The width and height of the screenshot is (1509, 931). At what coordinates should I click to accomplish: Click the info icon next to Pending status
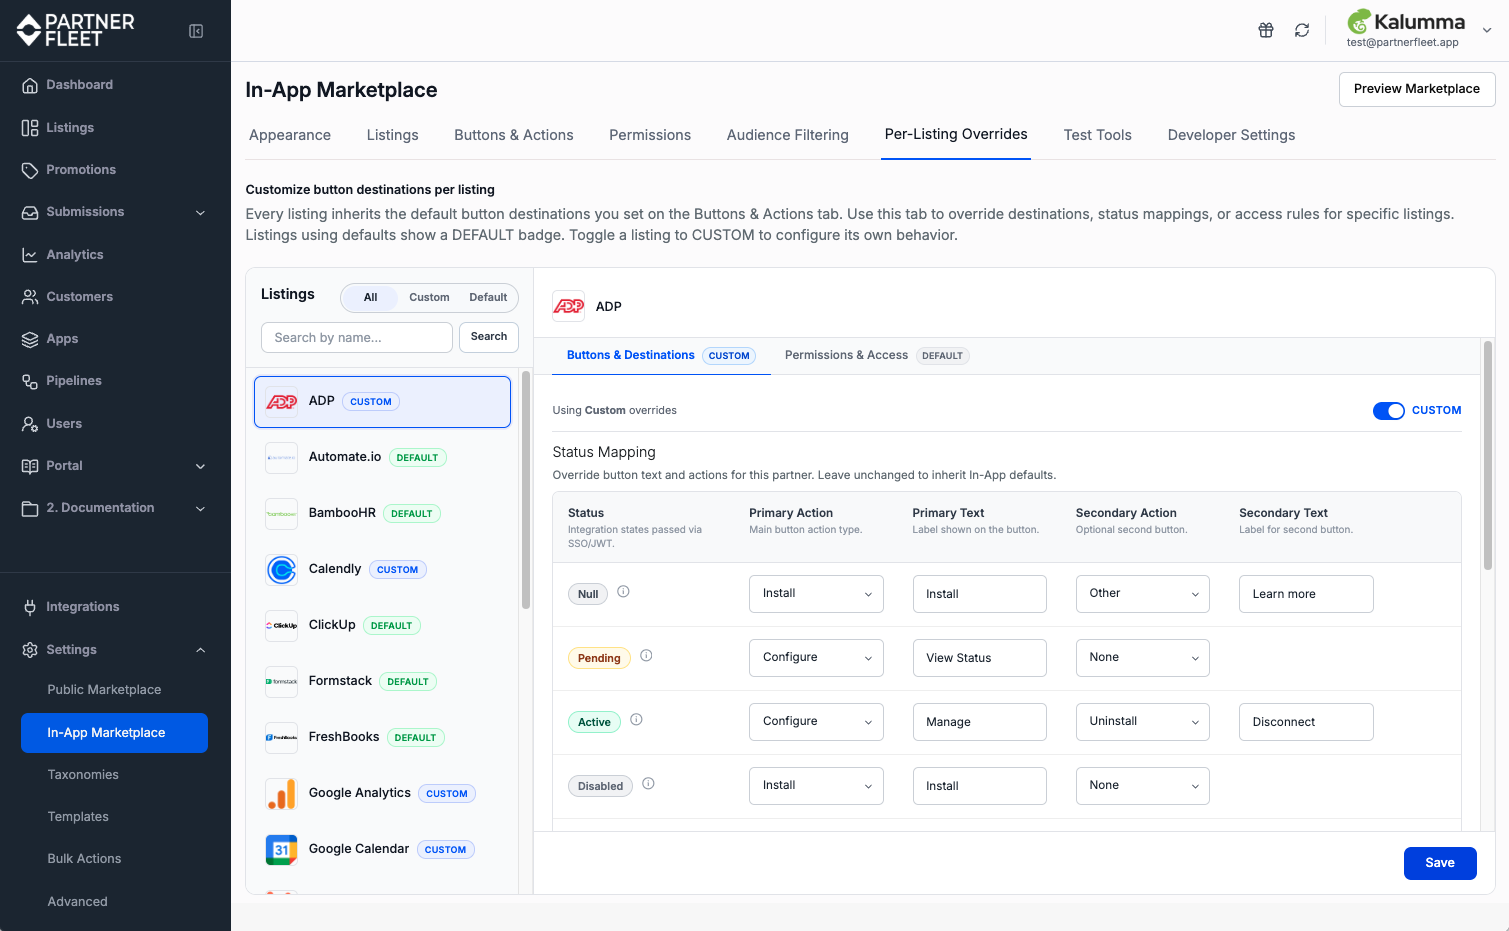click(x=646, y=656)
